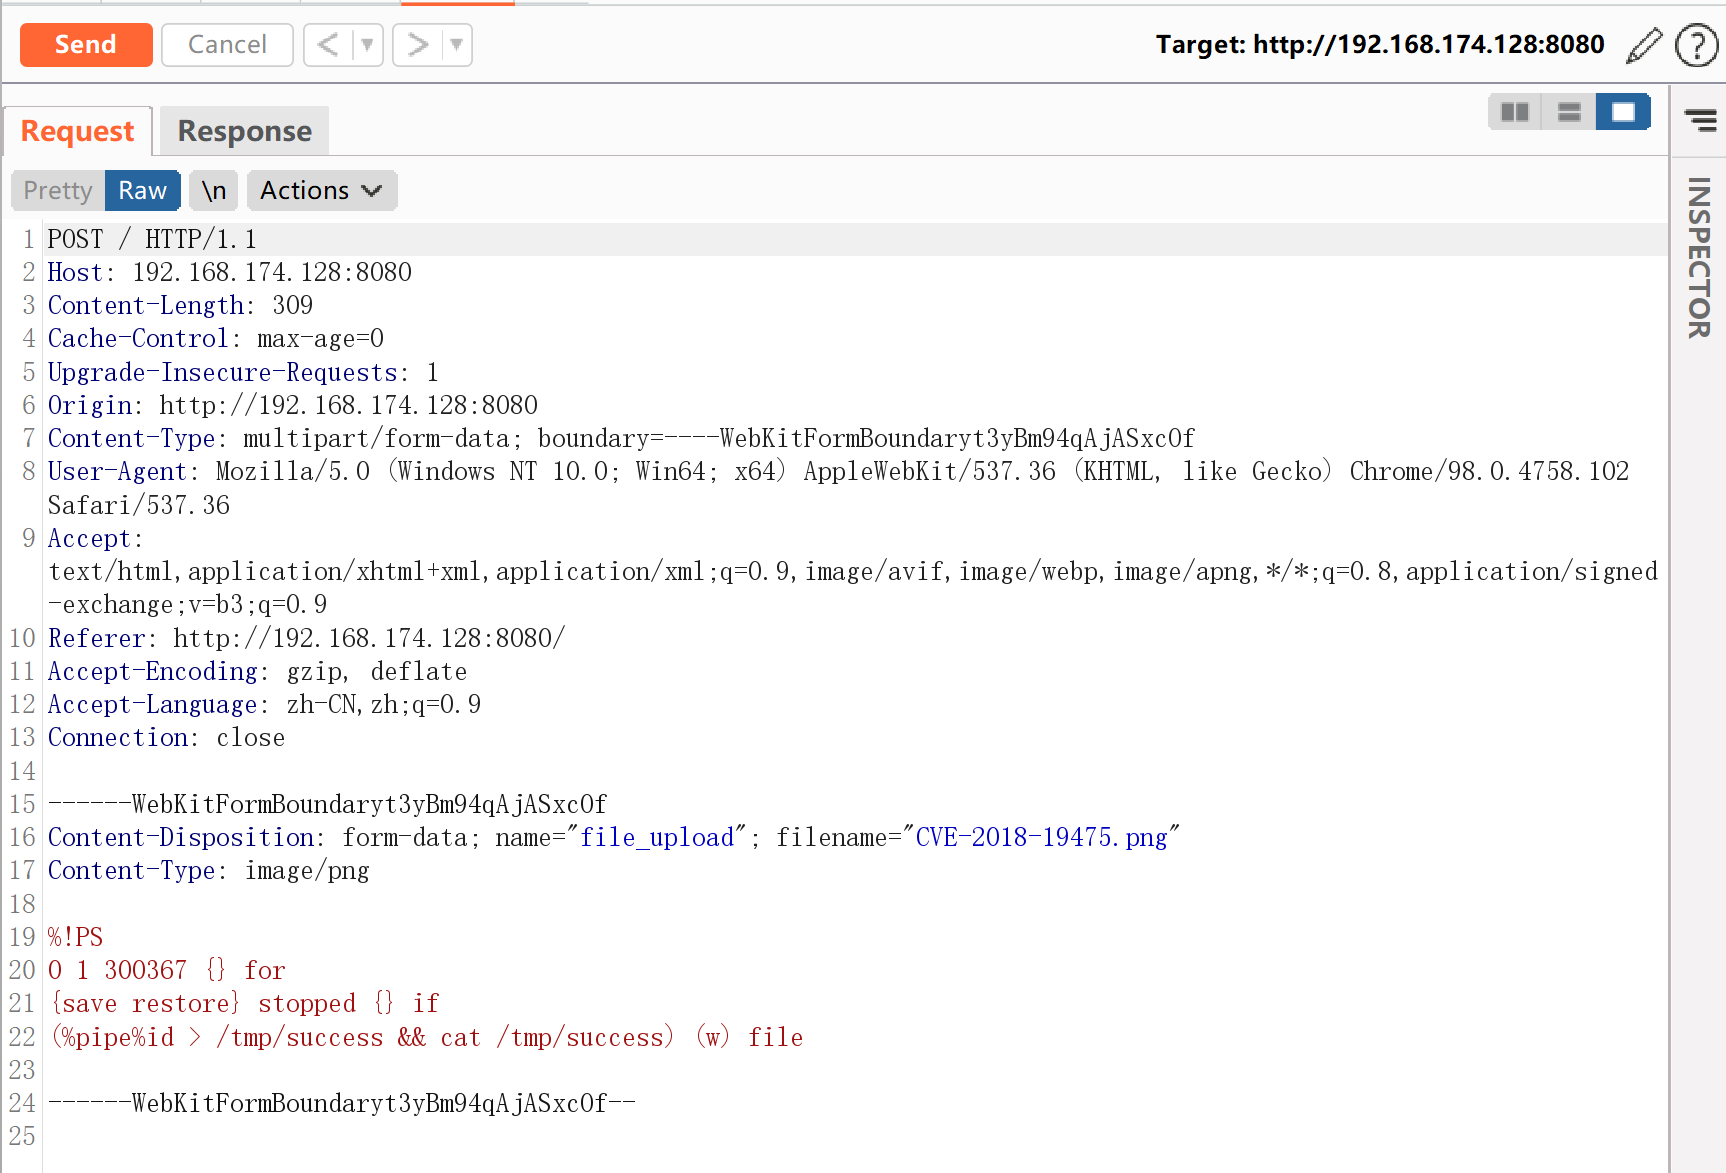
Task: Send the request to the target
Action: [85, 44]
